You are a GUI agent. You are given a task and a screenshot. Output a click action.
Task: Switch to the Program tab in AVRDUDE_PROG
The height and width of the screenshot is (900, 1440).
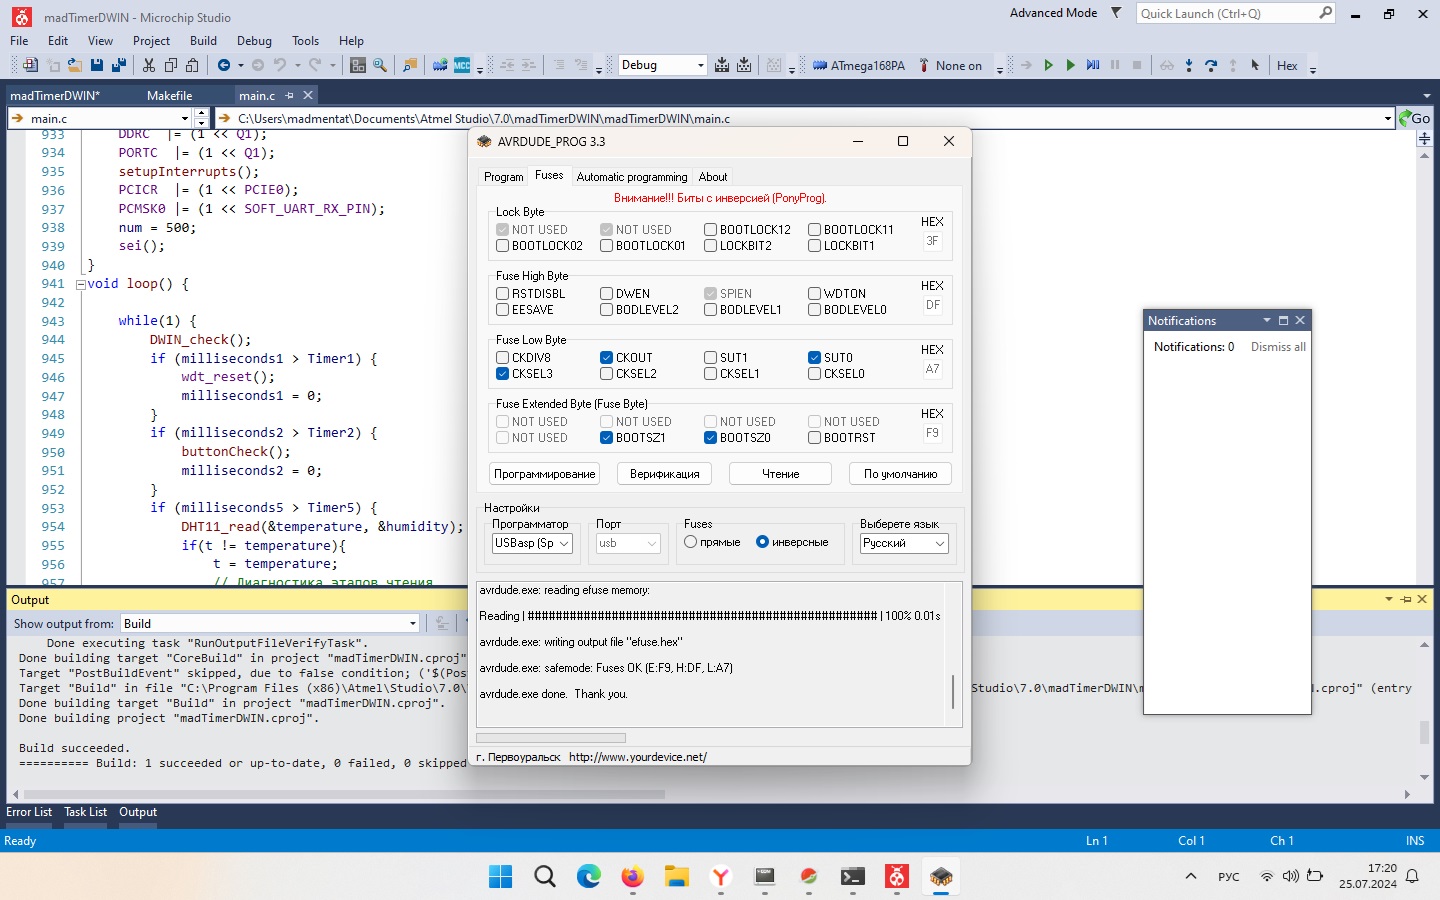(503, 177)
